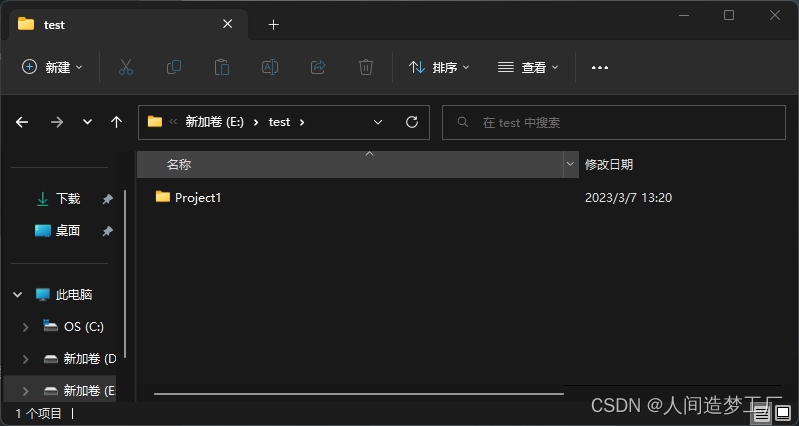Click pin icon beside 桌面

(108, 231)
